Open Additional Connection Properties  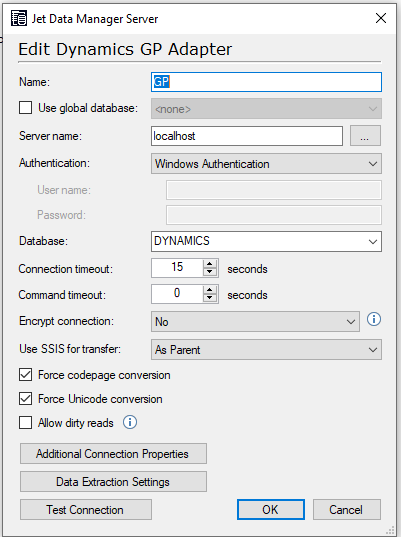[113, 454]
